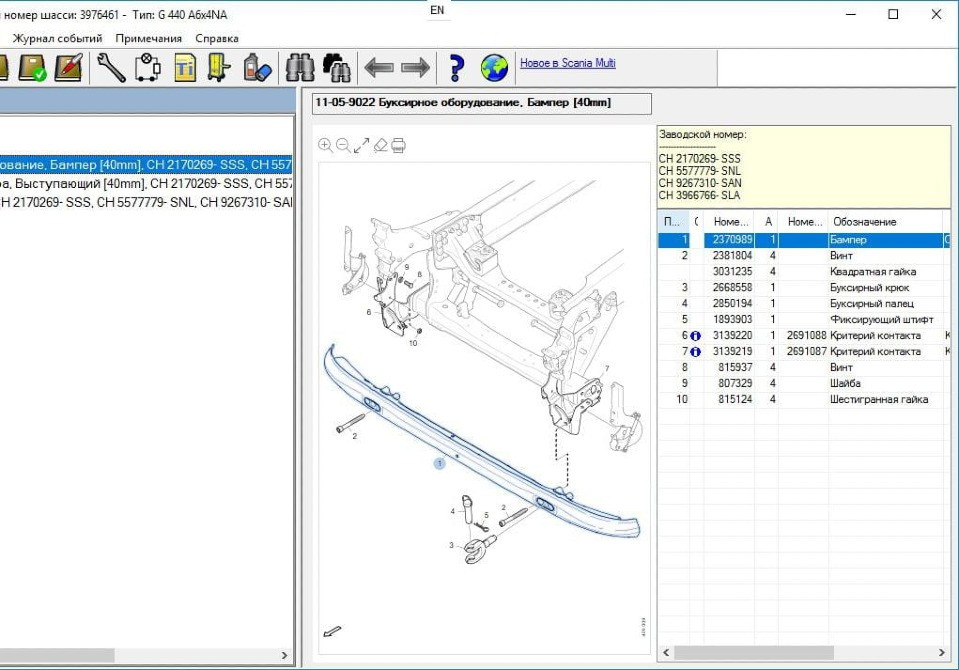
Task: Go forward with the right arrow
Action: tap(415, 68)
